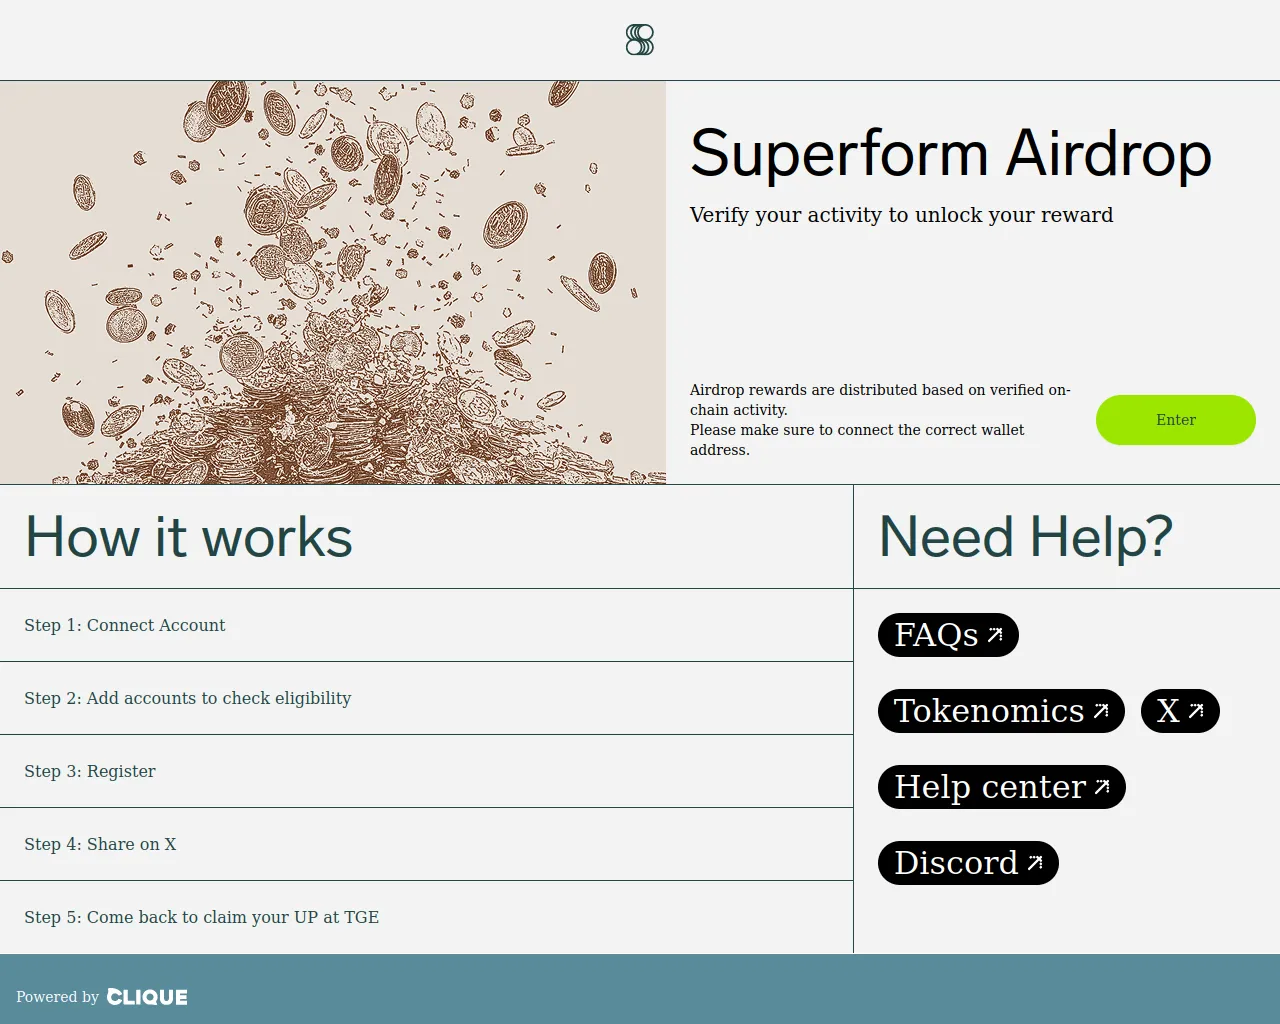Screen dimensions: 1280x1024
Task: Open the Help center link
Action: 1002,787
